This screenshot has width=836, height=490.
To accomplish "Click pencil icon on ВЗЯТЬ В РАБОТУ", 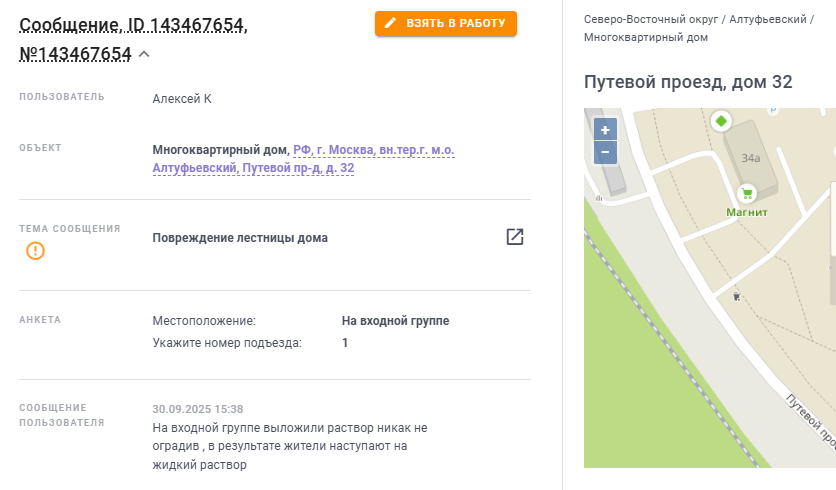I will point(391,23).
